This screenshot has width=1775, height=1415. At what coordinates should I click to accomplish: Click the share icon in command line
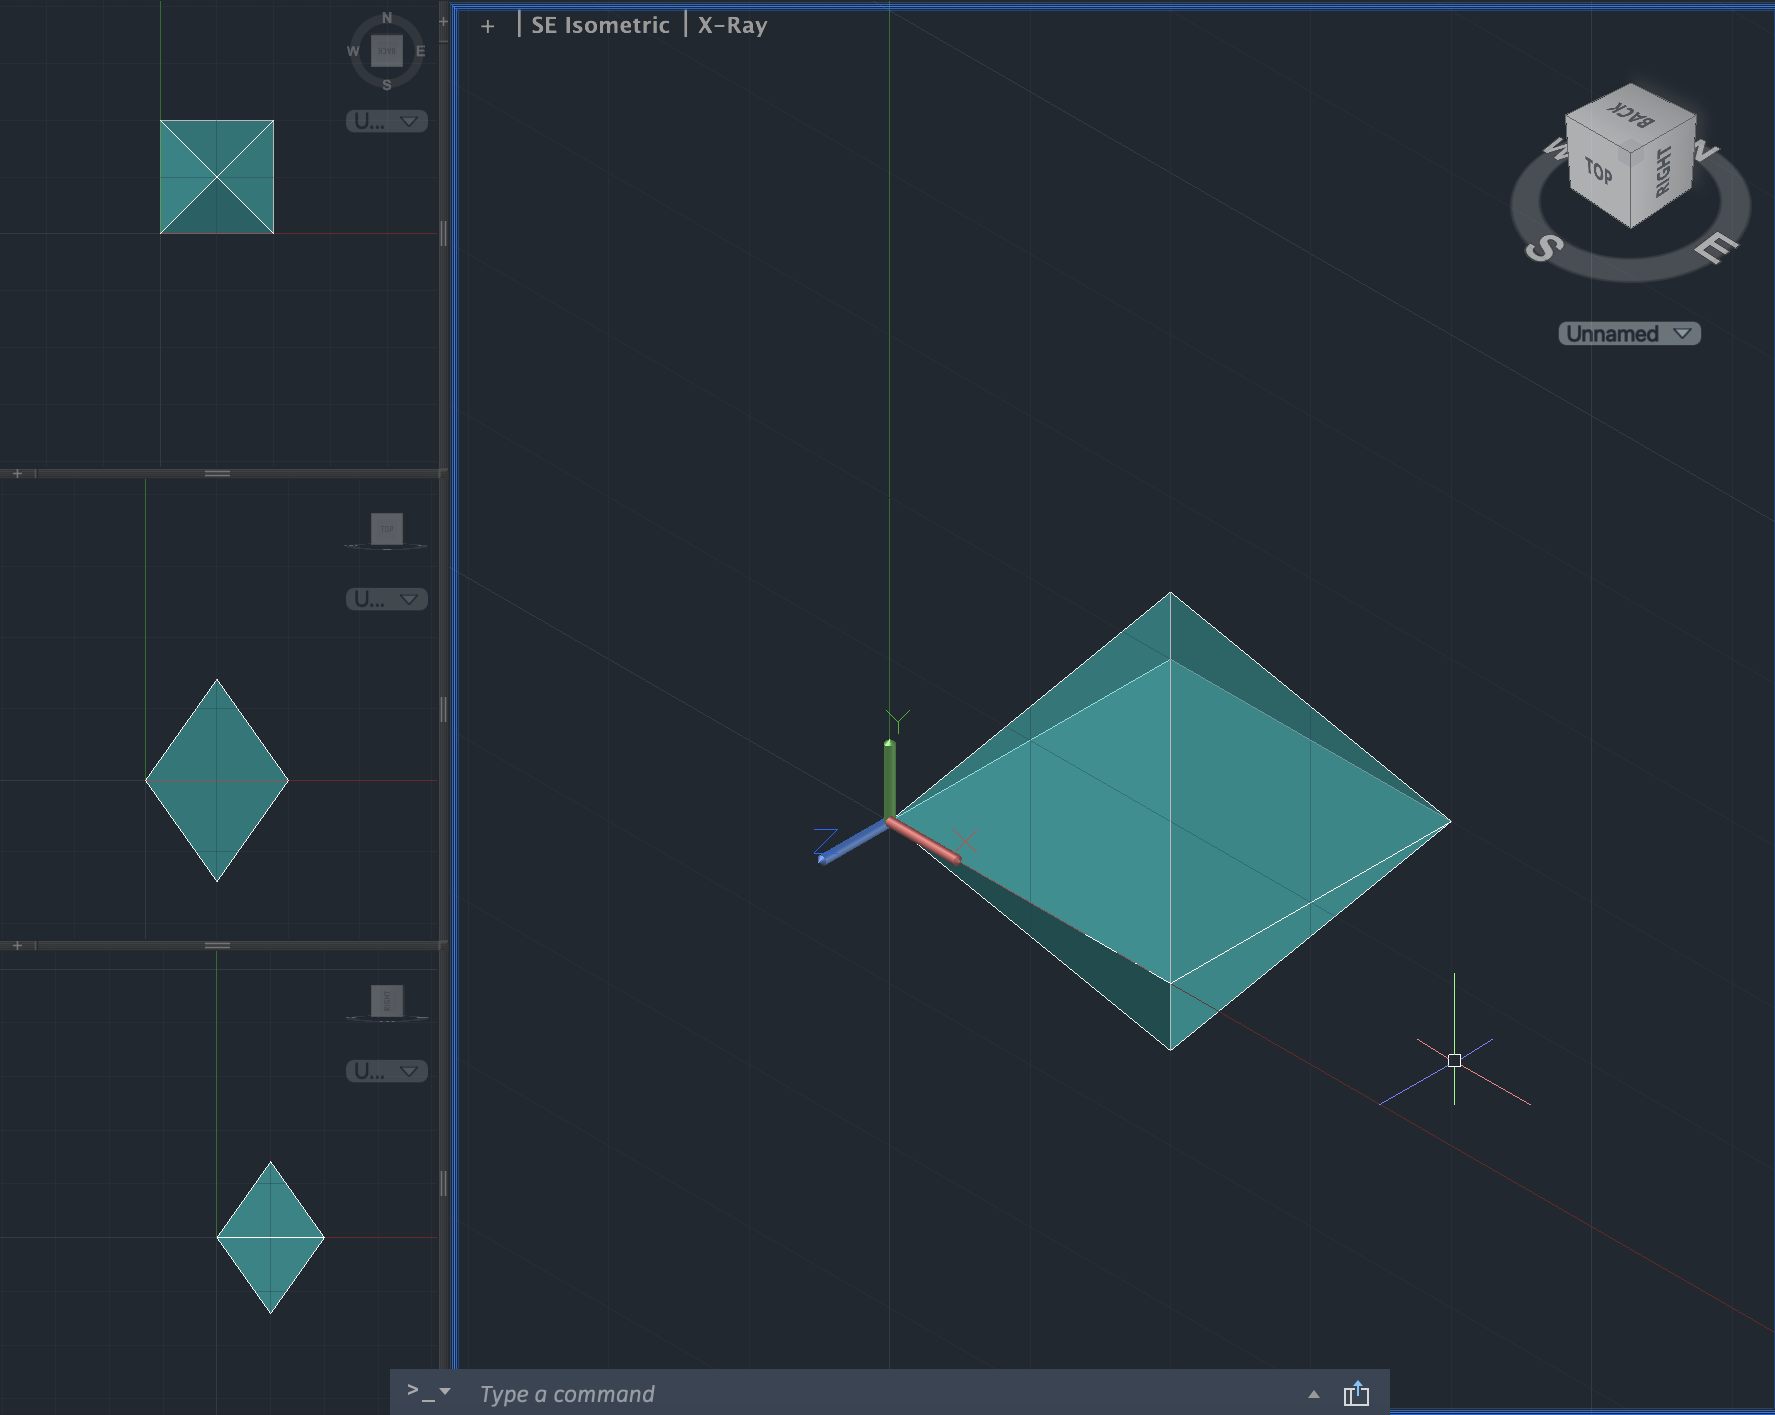[x=1356, y=1393]
